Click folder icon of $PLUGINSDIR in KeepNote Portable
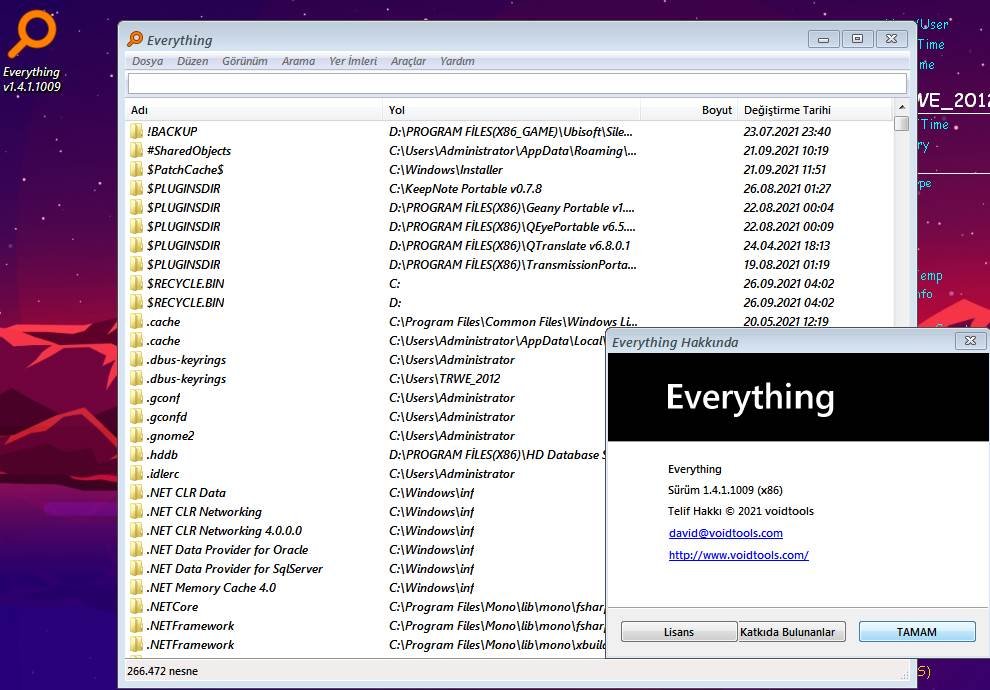990x690 pixels. click(x=136, y=188)
